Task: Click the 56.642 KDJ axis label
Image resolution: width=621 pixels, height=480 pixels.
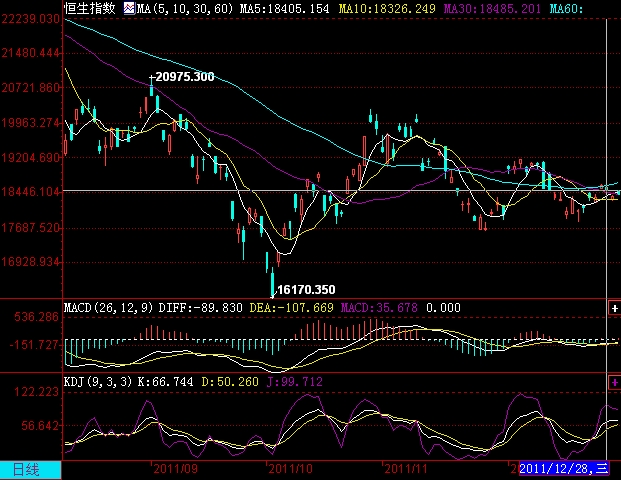Action: click(x=40, y=426)
